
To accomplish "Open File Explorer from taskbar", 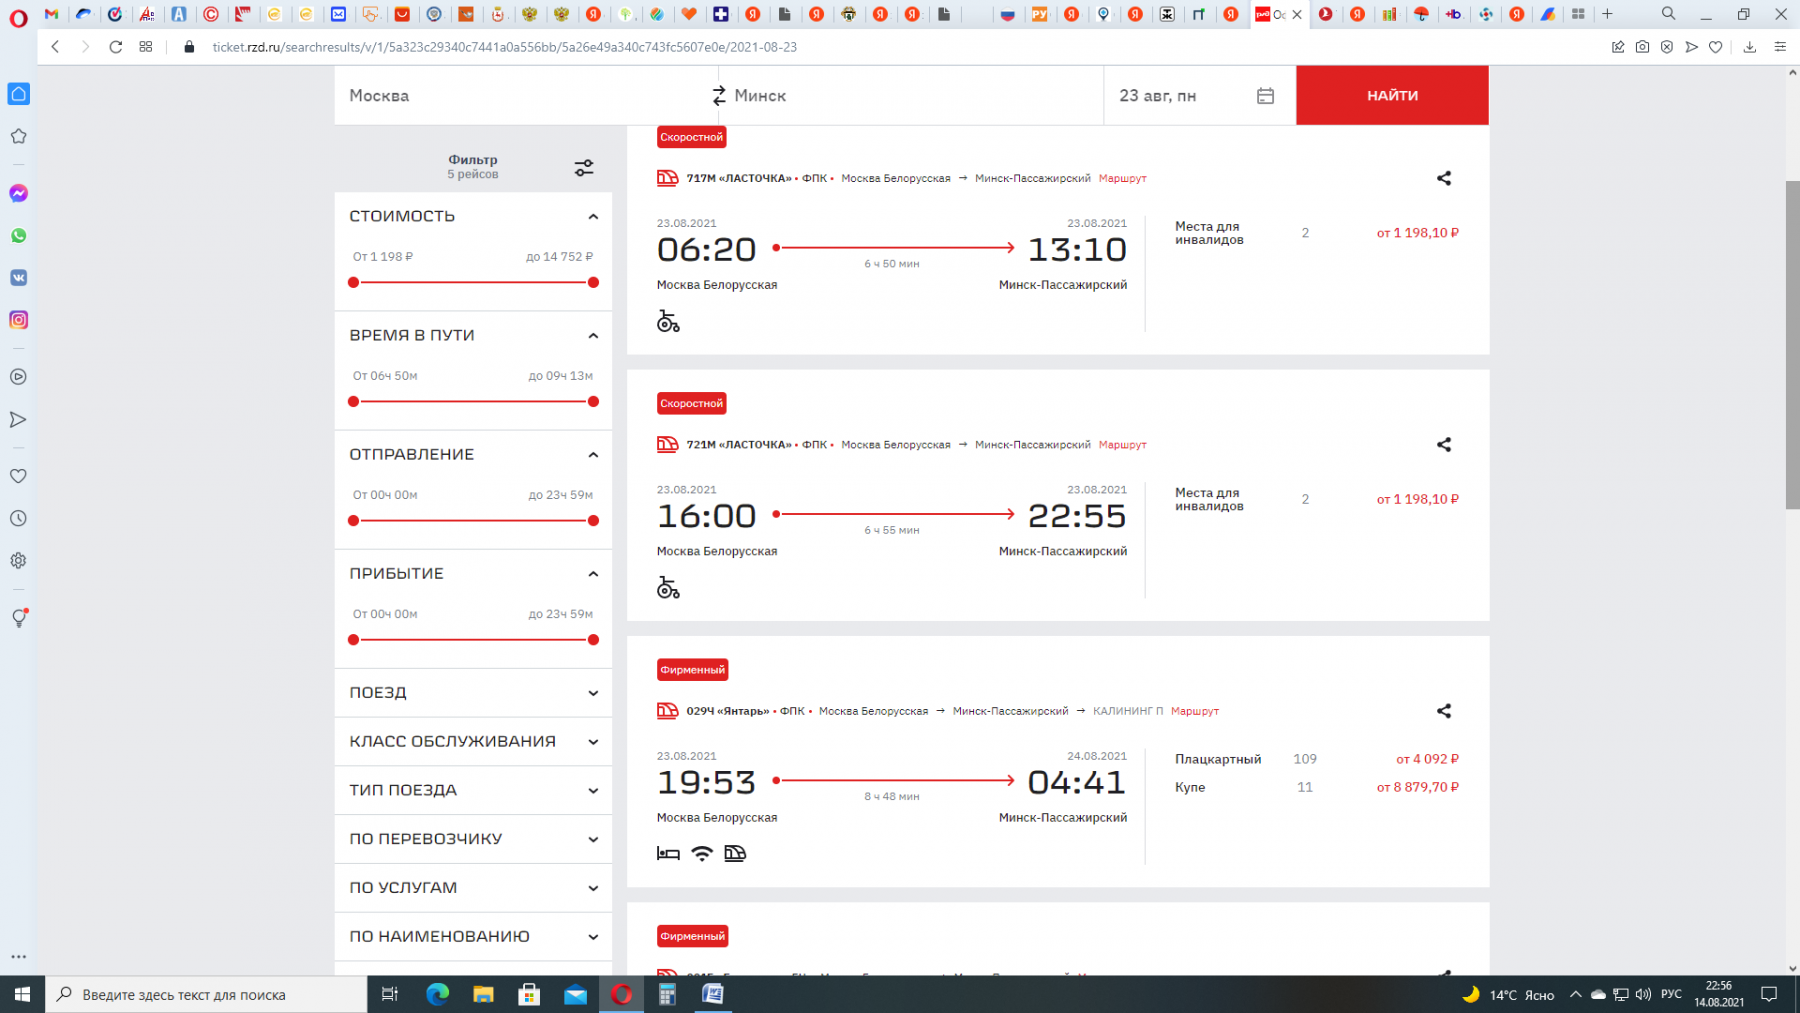I will pos(483,994).
